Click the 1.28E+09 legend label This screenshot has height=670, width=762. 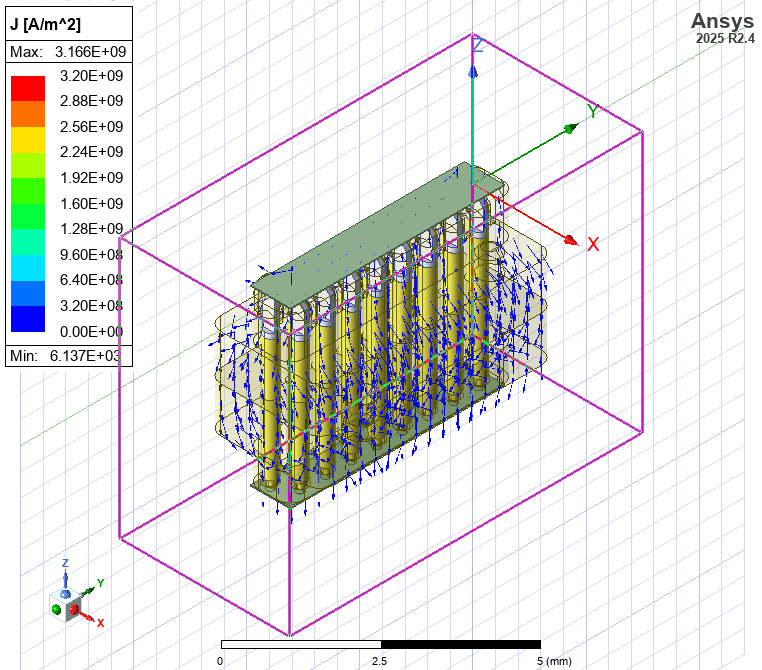point(91,229)
